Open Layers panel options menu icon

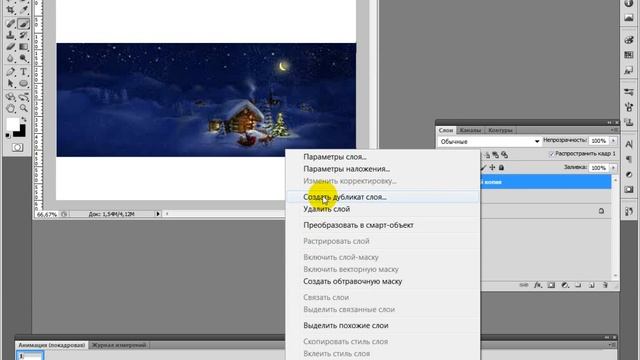(x=614, y=130)
